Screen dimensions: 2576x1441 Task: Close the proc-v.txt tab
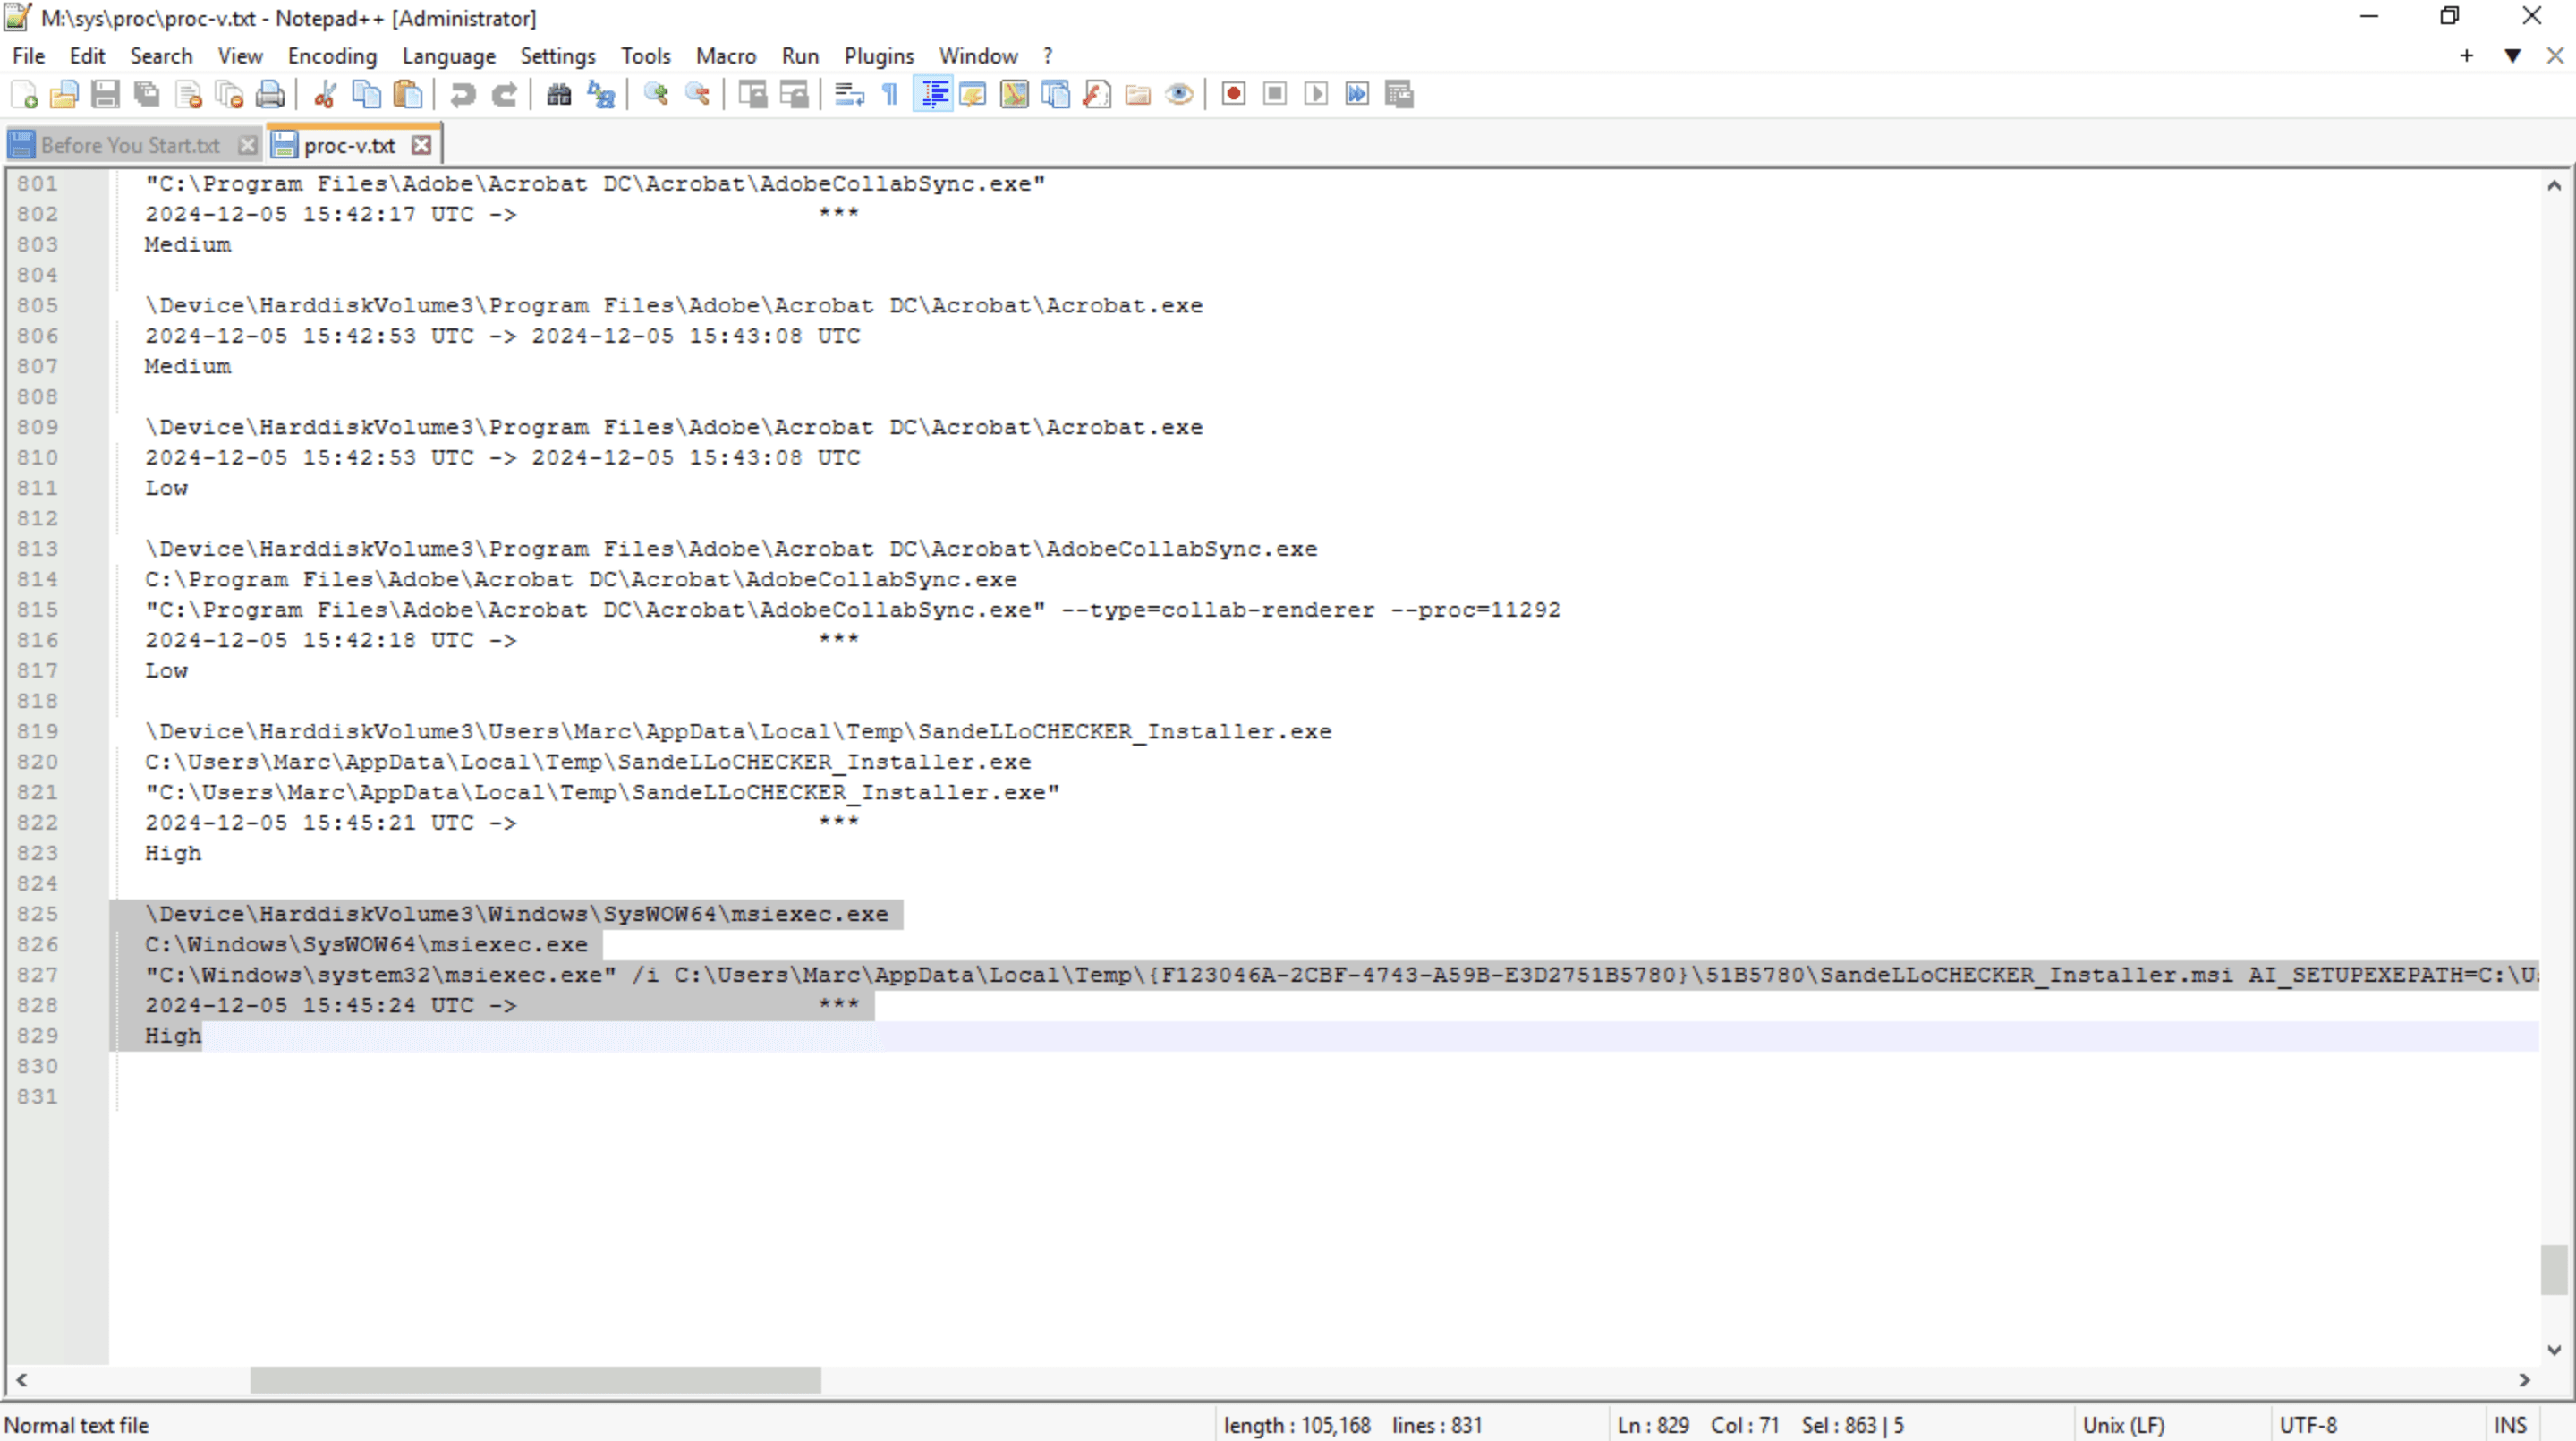tap(422, 145)
